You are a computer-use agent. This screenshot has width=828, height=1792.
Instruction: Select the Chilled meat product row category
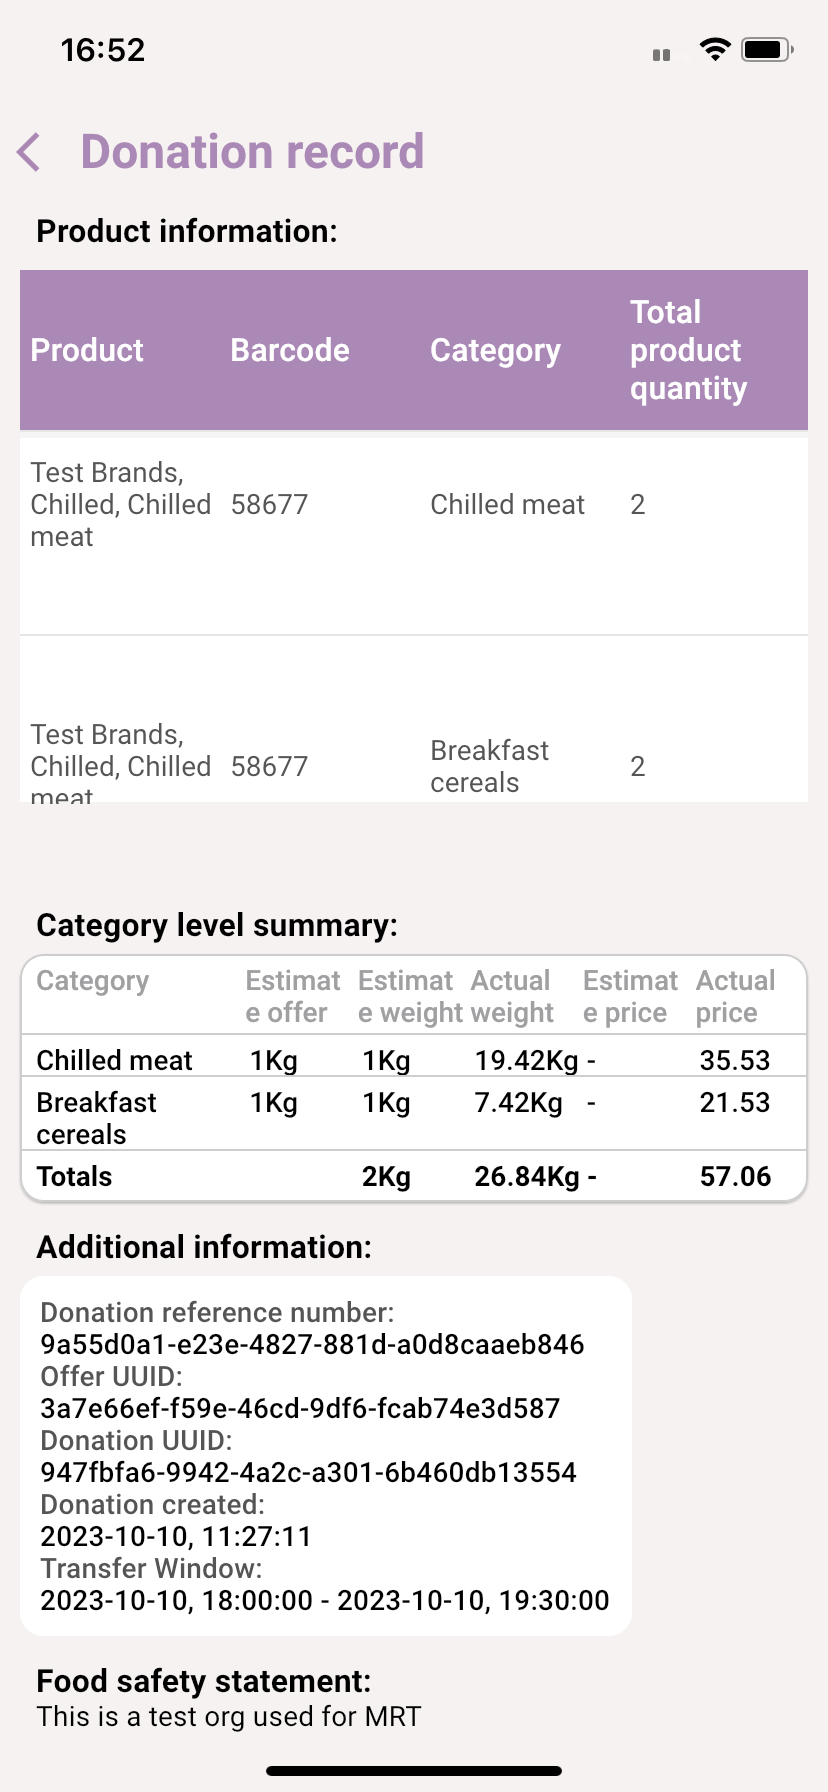(507, 505)
